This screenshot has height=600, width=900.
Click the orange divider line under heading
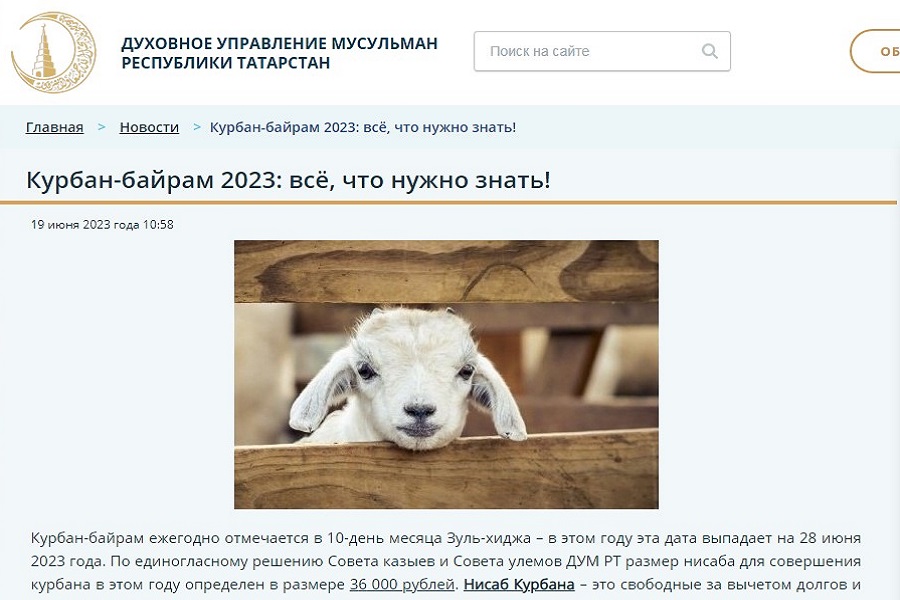tap(448, 203)
